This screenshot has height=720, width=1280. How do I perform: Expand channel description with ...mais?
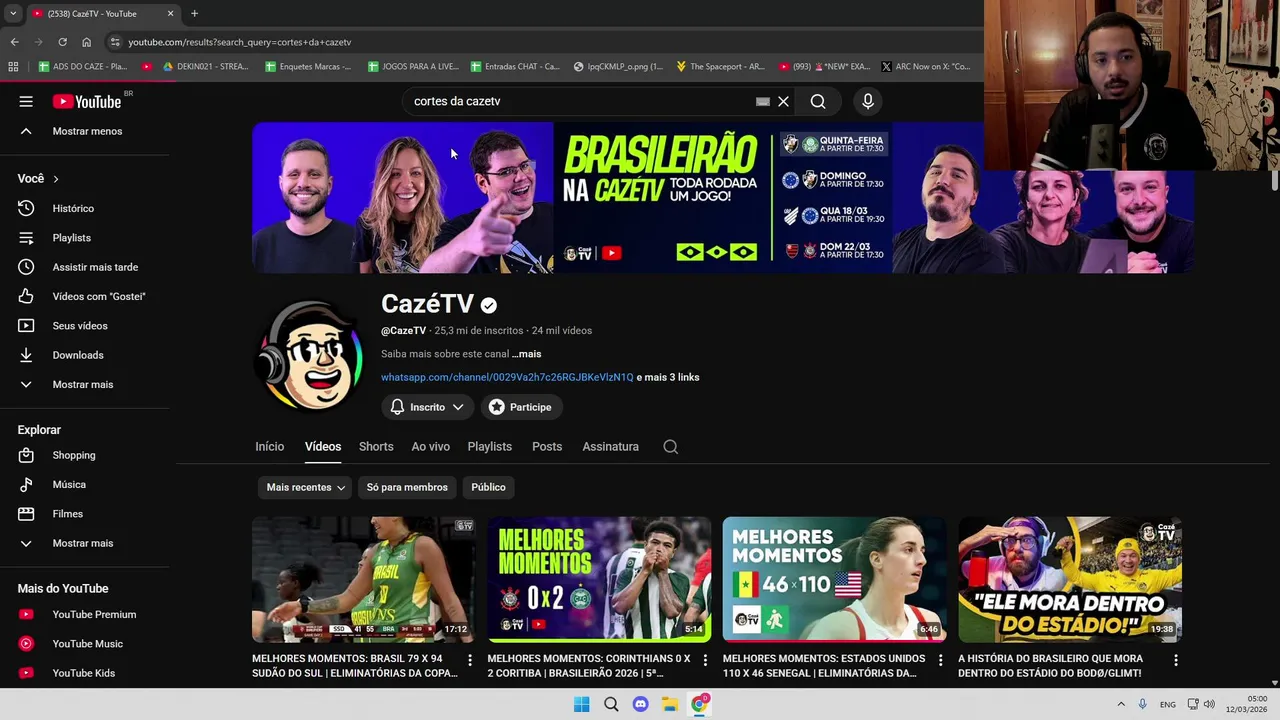(x=527, y=354)
